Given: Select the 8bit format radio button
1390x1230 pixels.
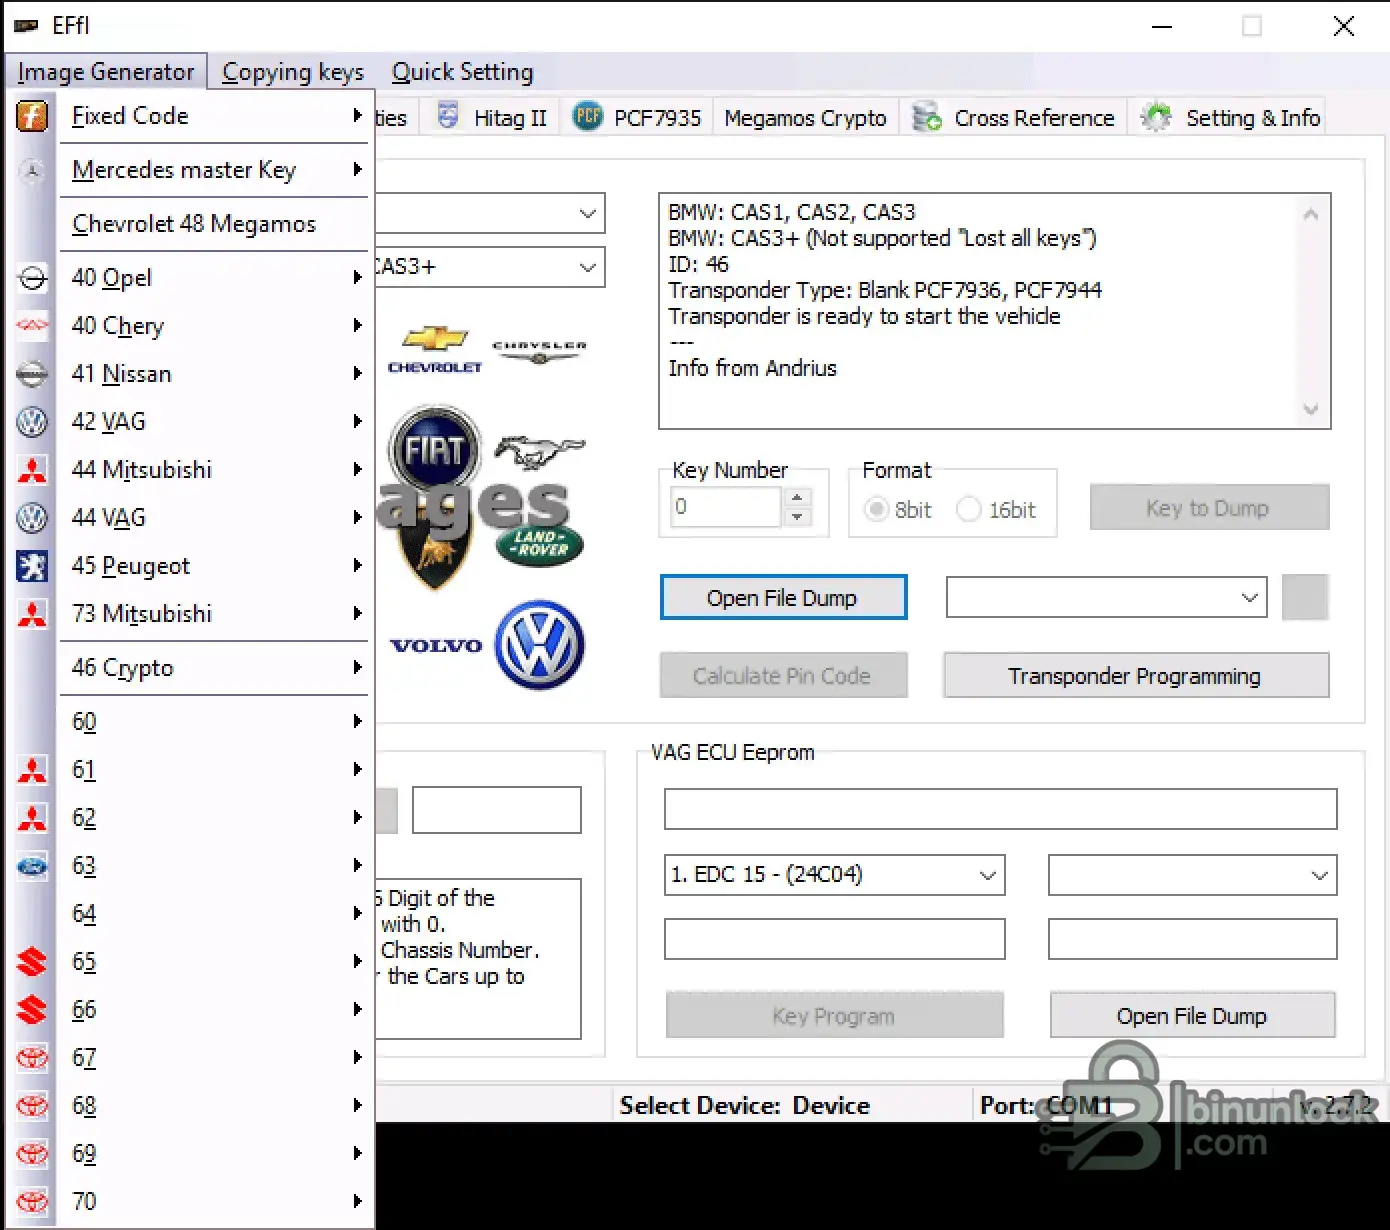Looking at the screenshot, I should [x=877, y=510].
